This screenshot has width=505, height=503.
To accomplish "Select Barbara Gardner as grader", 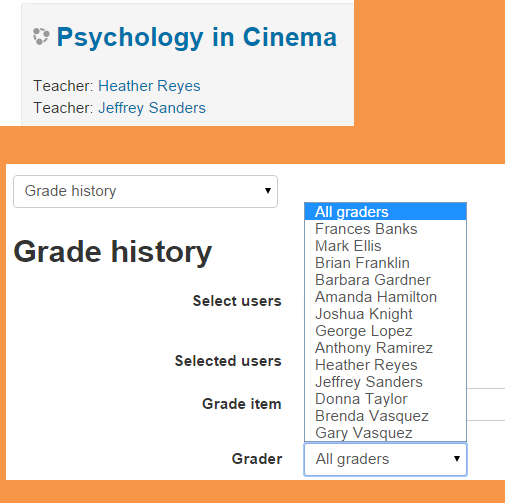I will pos(385,280).
